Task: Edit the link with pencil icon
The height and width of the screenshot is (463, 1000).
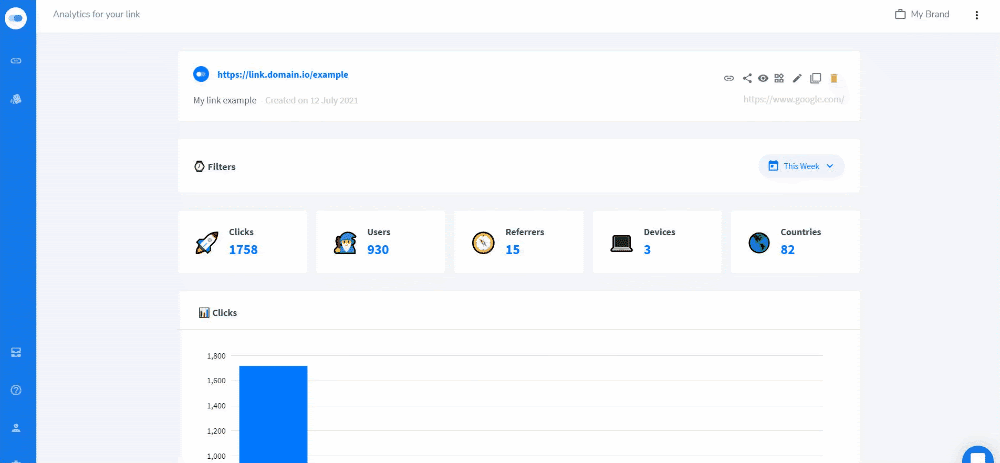Action: [x=797, y=78]
